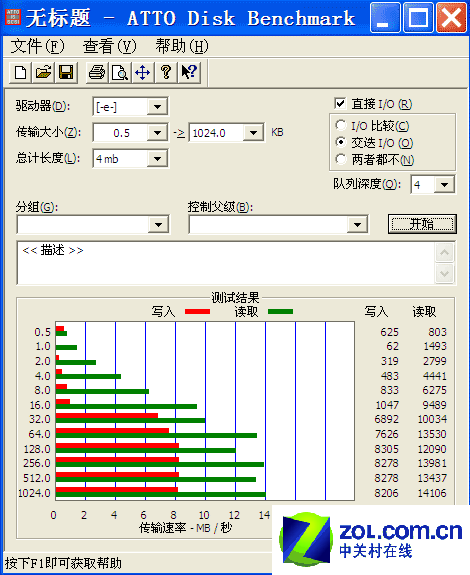Toggle the 直接 I/O checkbox

[340, 104]
